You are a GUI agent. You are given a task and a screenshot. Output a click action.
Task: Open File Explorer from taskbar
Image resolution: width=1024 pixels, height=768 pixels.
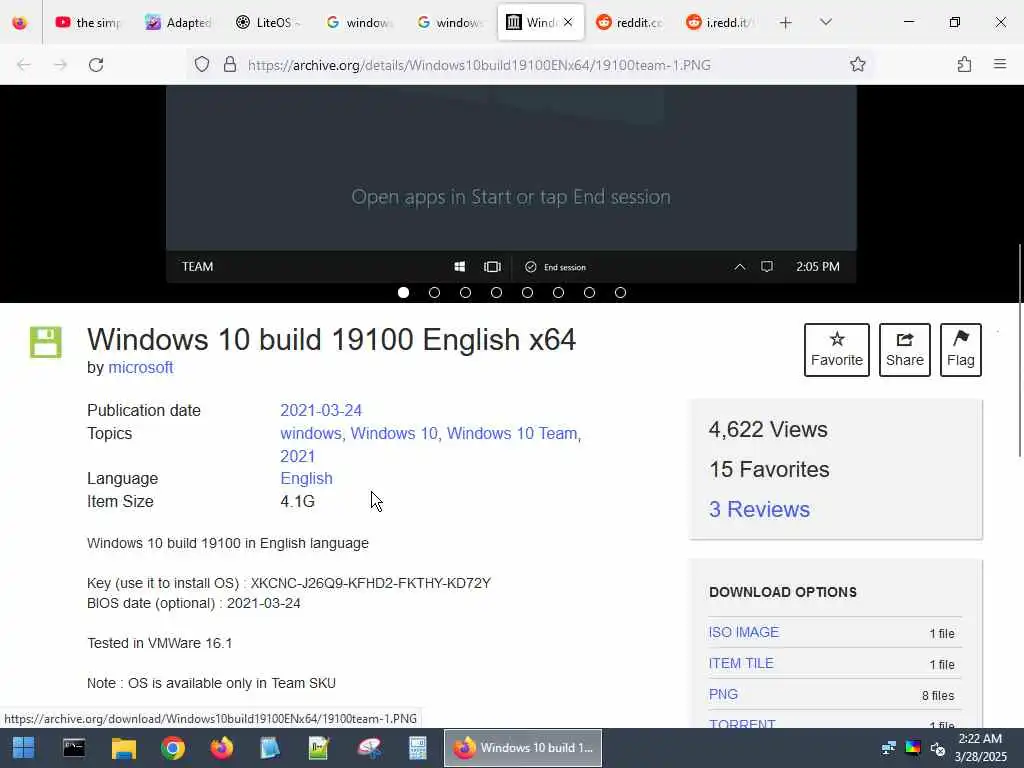[x=123, y=748]
